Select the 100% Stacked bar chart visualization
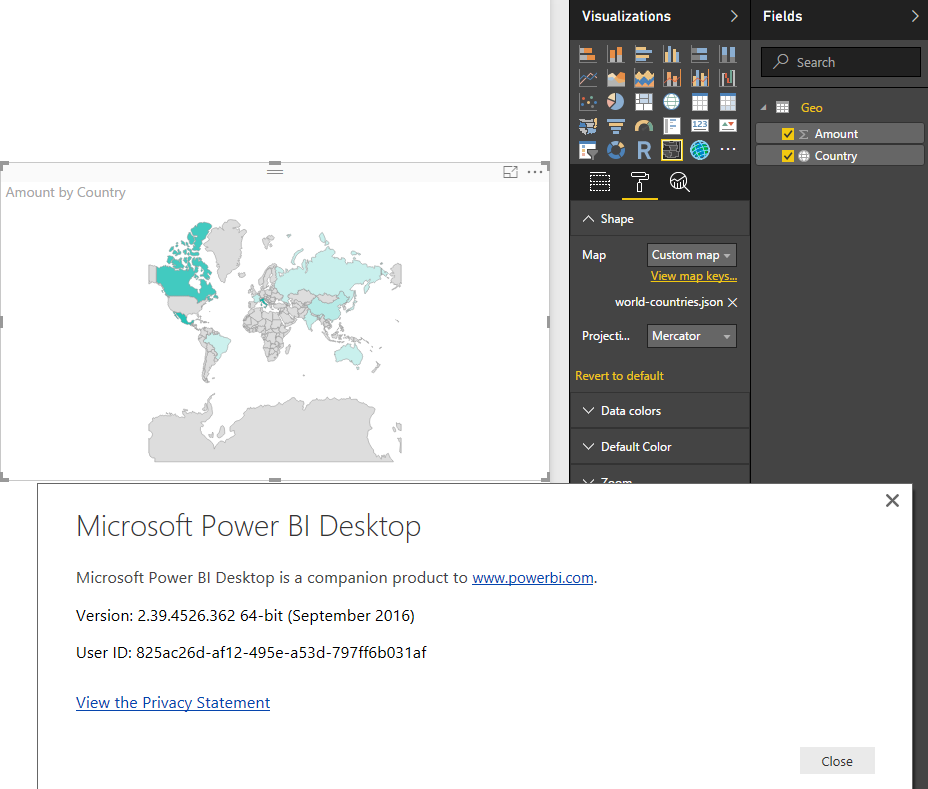 pos(700,54)
